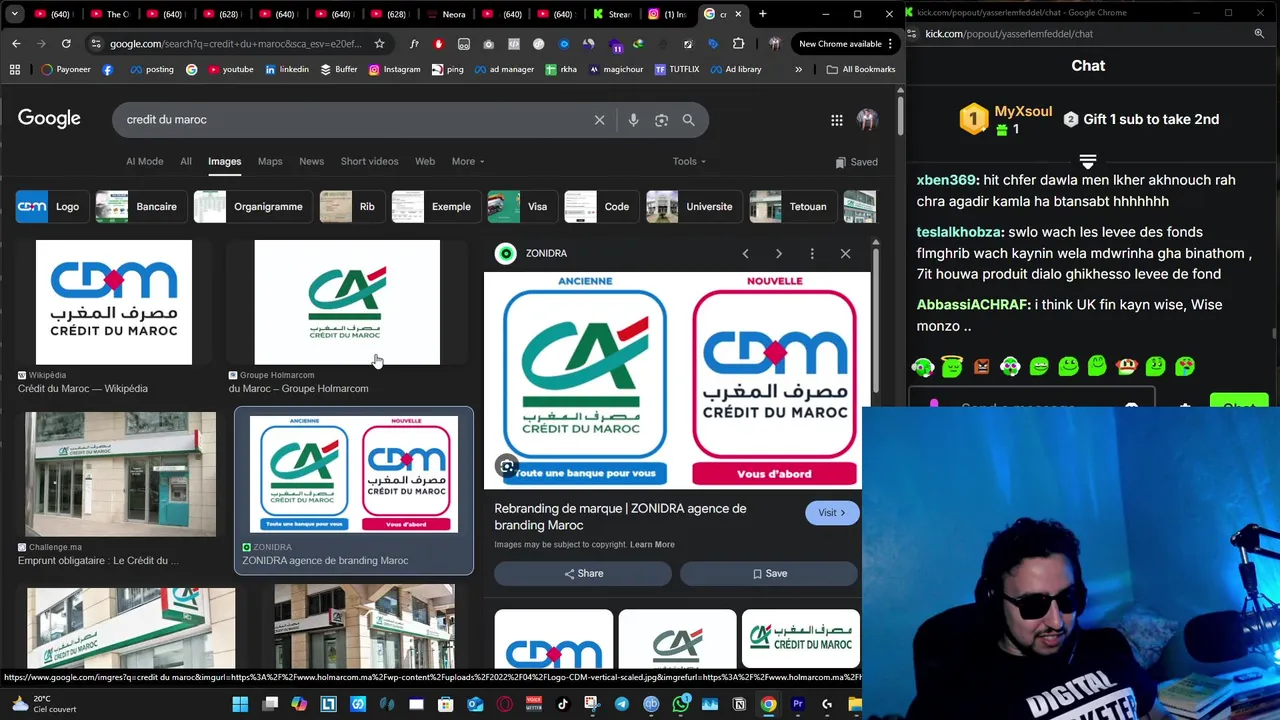Open the linkedin bookmark
Viewport: 1280px width, 720px height.
(286, 69)
